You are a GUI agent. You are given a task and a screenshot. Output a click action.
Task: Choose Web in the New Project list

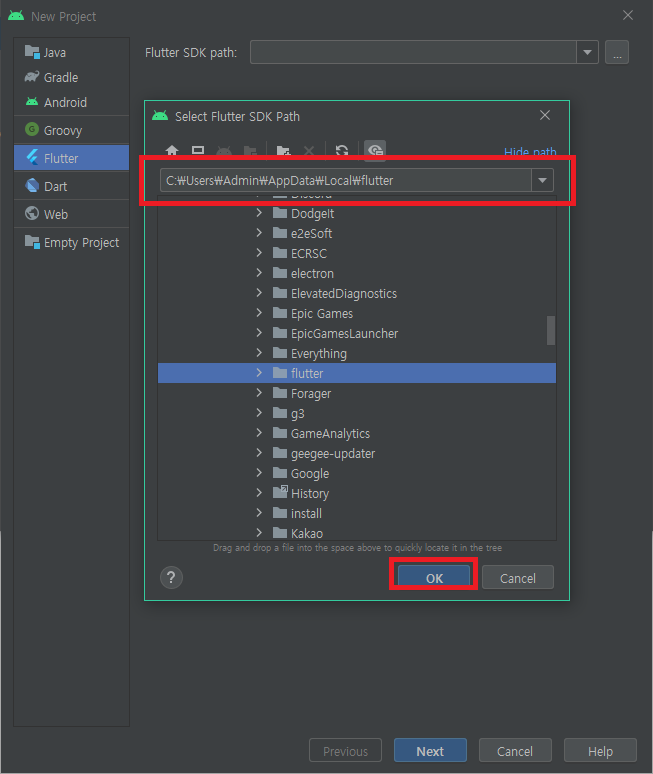[x=72, y=214]
